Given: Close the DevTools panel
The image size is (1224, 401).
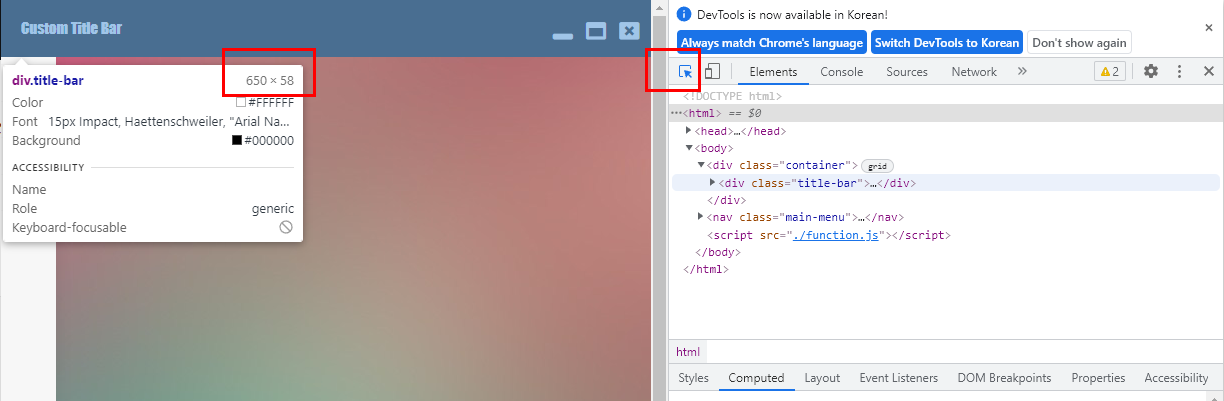Looking at the screenshot, I should pos(1208,72).
